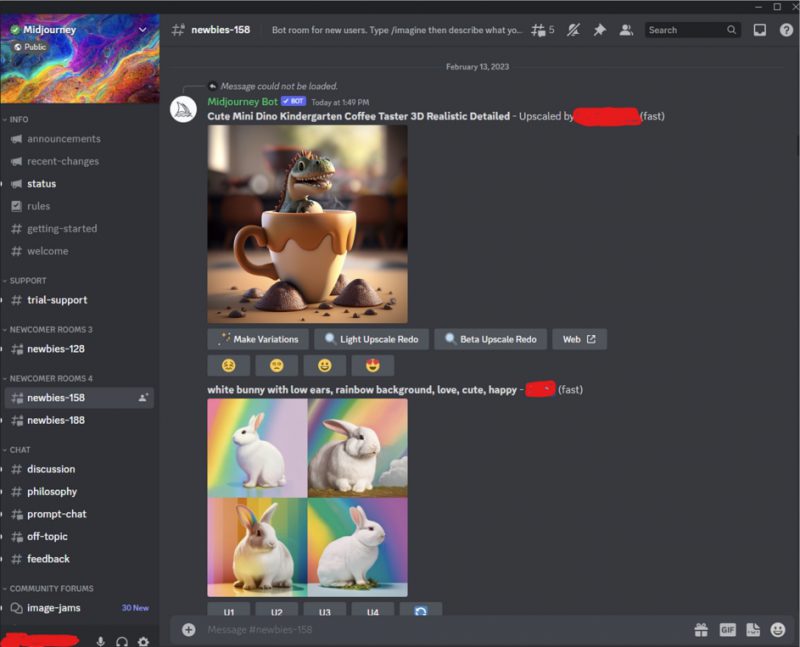Collapse the NEWCOMER ROOMS 4 category
The height and width of the screenshot is (647, 800).
click(x=50, y=378)
